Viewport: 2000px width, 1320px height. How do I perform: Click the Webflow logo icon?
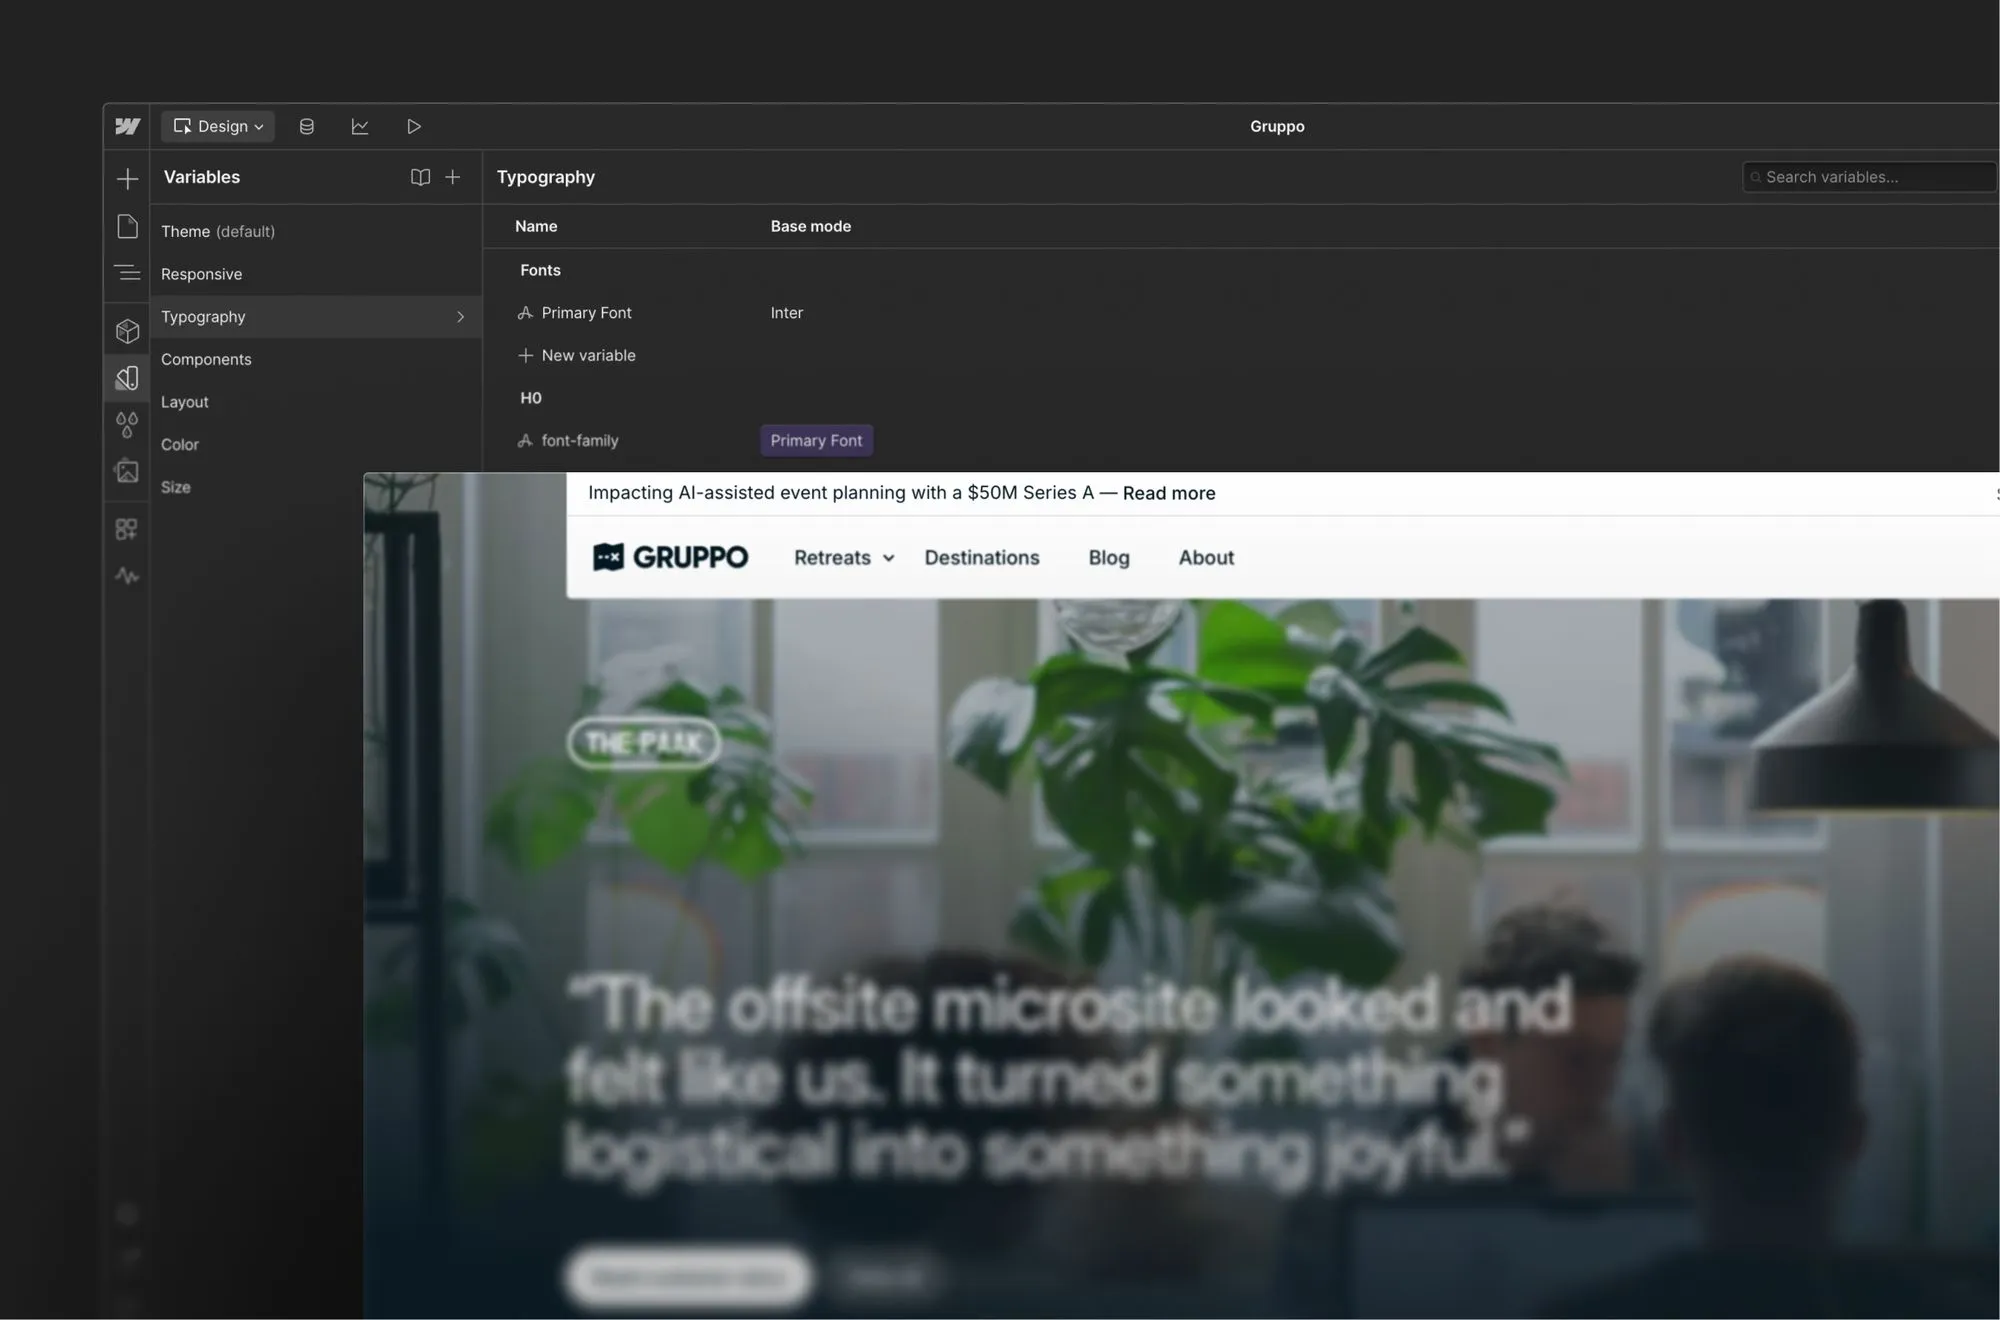click(x=127, y=126)
